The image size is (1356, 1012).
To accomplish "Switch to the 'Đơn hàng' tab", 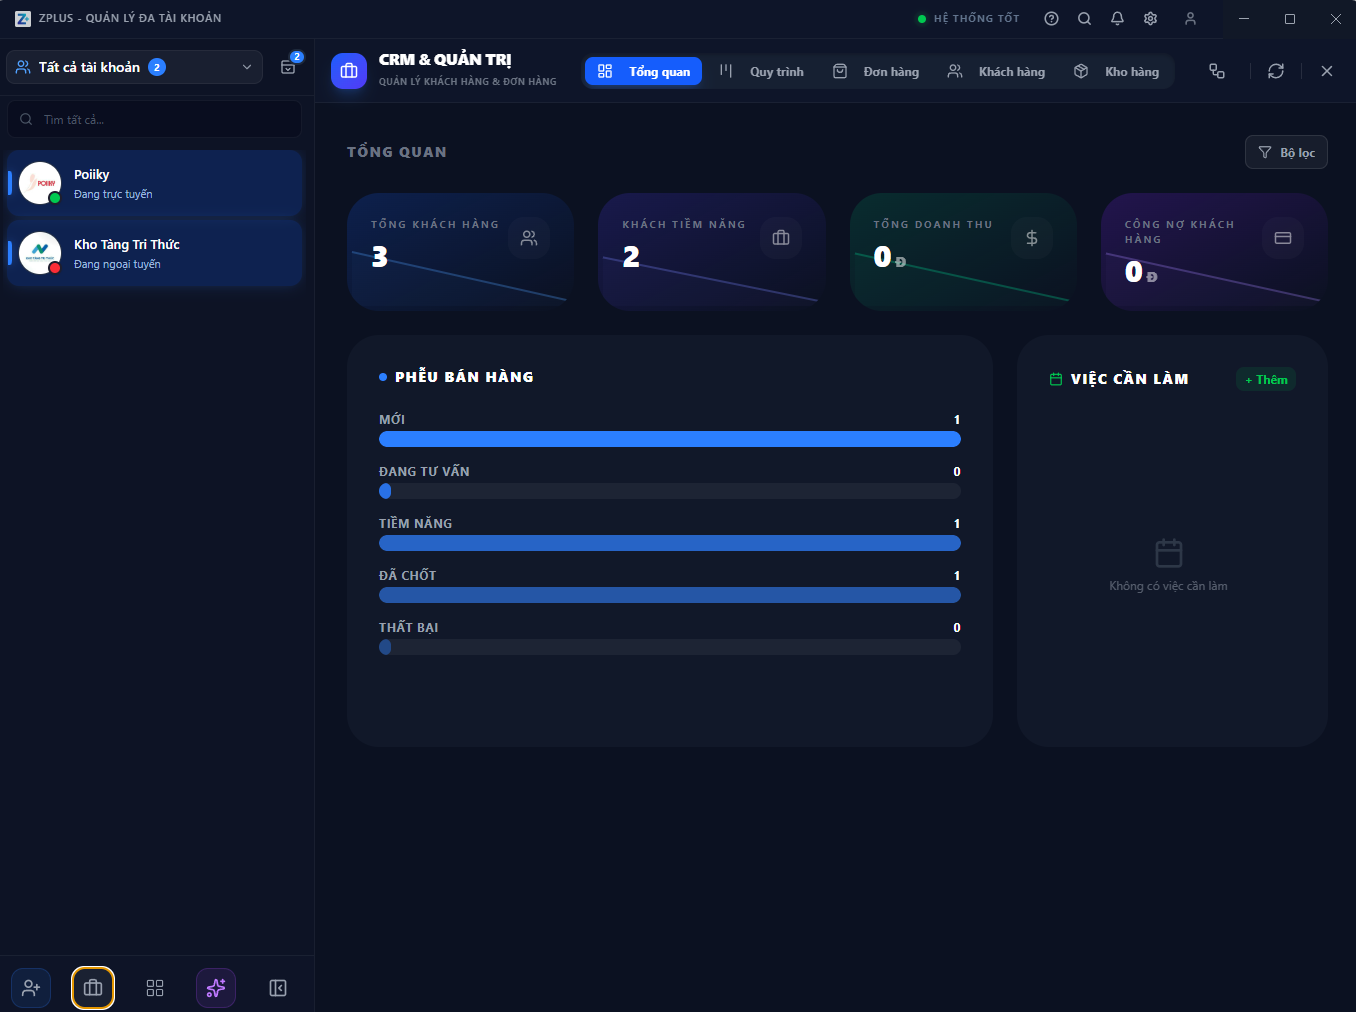I will [876, 71].
